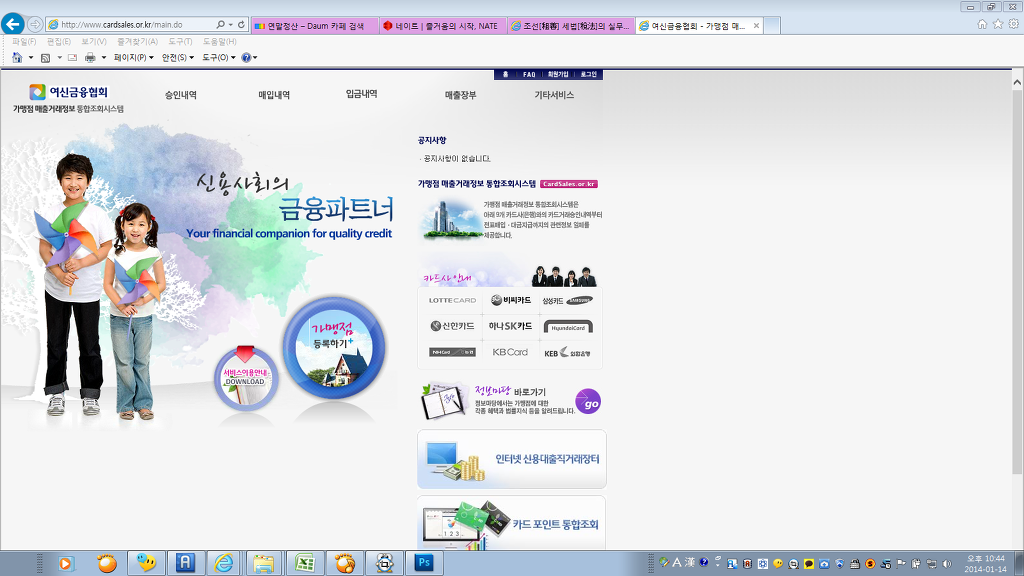1024x576 pixels.
Task: Open Excel from the taskbar
Action: [304, 563]
